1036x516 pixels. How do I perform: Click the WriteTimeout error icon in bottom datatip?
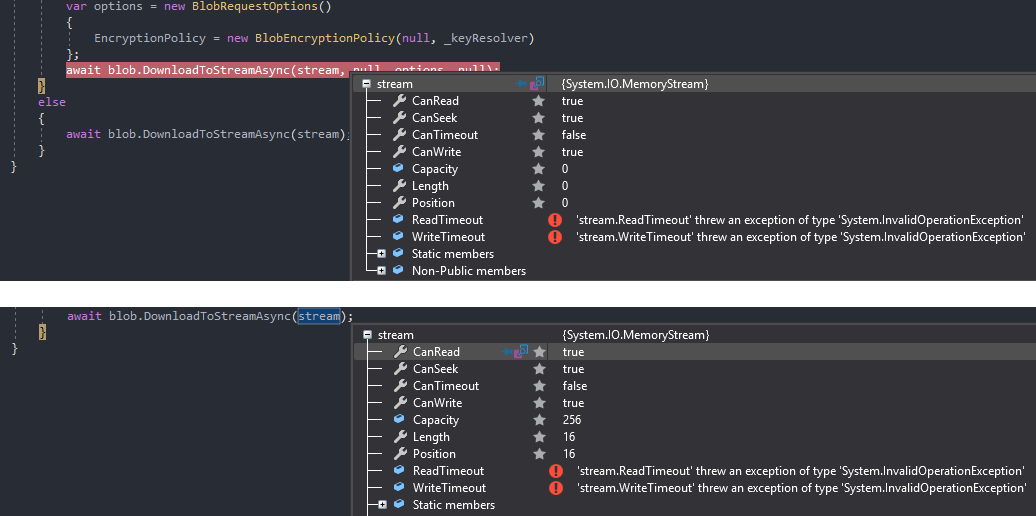(556, 488)
